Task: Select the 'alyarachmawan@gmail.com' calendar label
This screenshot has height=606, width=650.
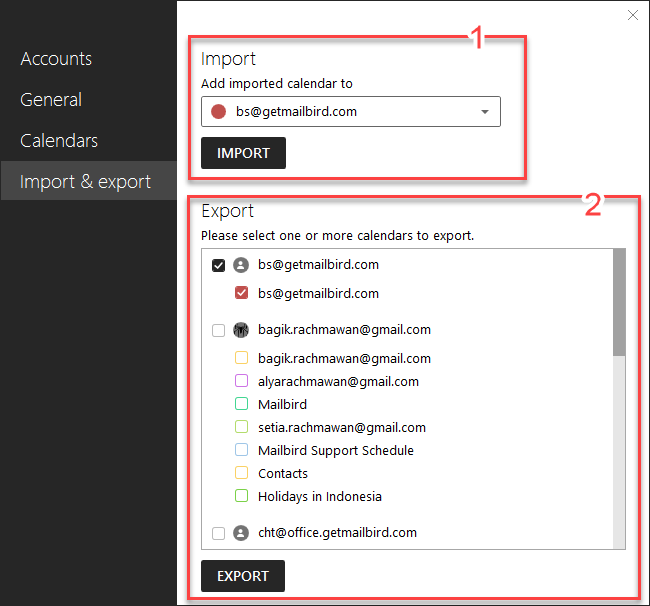Action: pos(338,381)
